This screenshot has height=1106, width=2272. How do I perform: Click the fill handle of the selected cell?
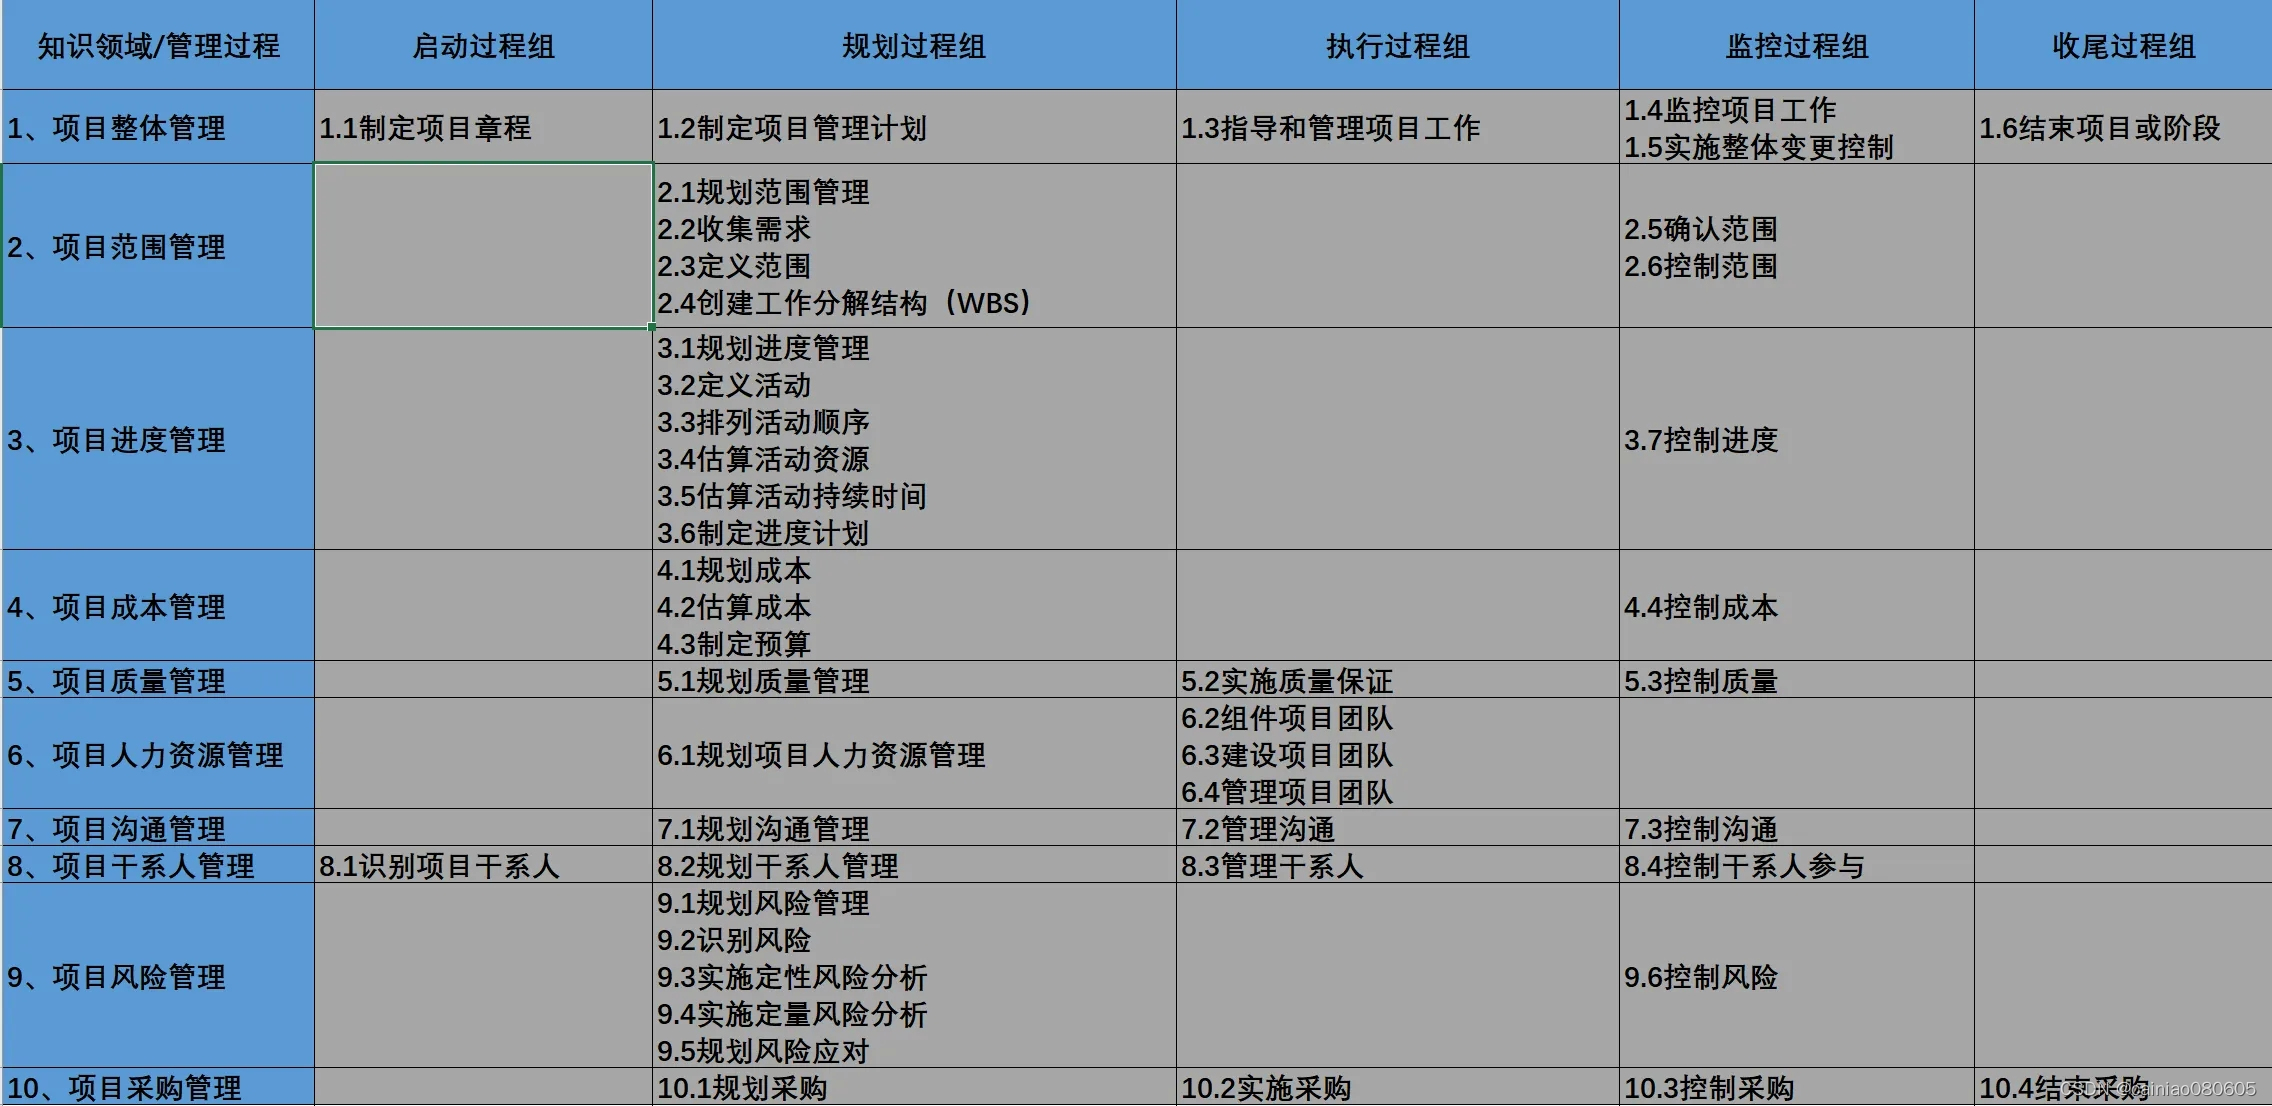pos(652,327)
